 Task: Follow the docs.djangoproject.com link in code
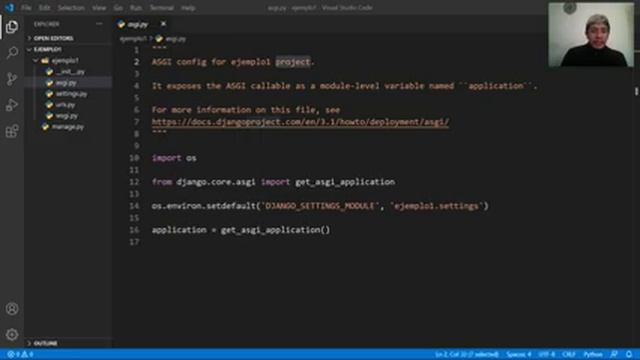[300, 122]
